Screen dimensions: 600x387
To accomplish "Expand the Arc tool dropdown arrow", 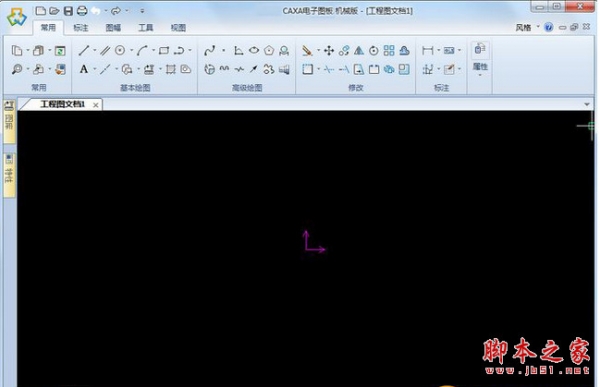I will coord(153,50).
